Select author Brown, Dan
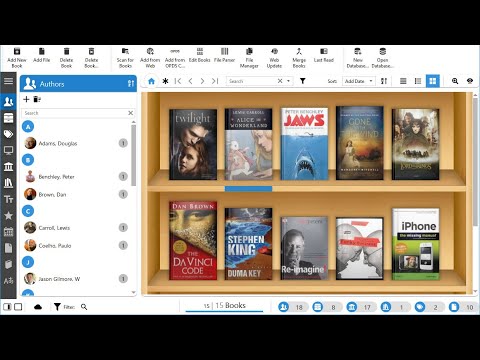Viewport: 480px width, 360px height. 76,194
